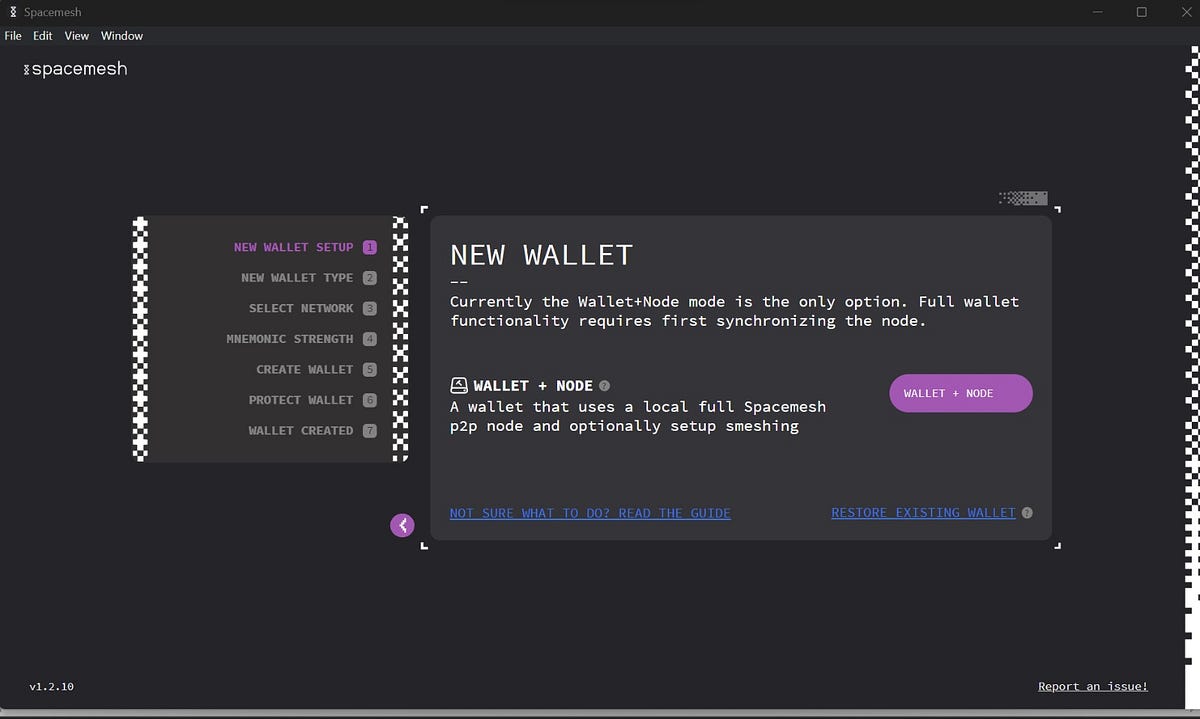This screenshot has width=1200, height=719.
Task: Open the Window menu
Action: (121, 35)
